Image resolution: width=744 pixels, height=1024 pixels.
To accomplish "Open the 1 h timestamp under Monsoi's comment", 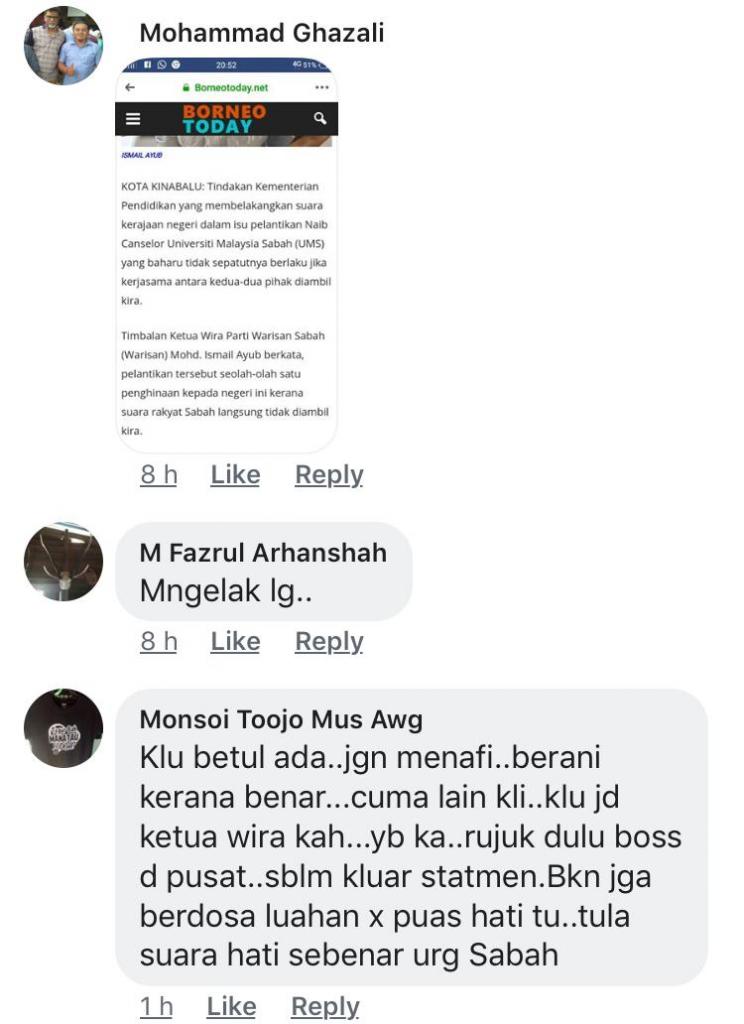I will coord(157,1006).
